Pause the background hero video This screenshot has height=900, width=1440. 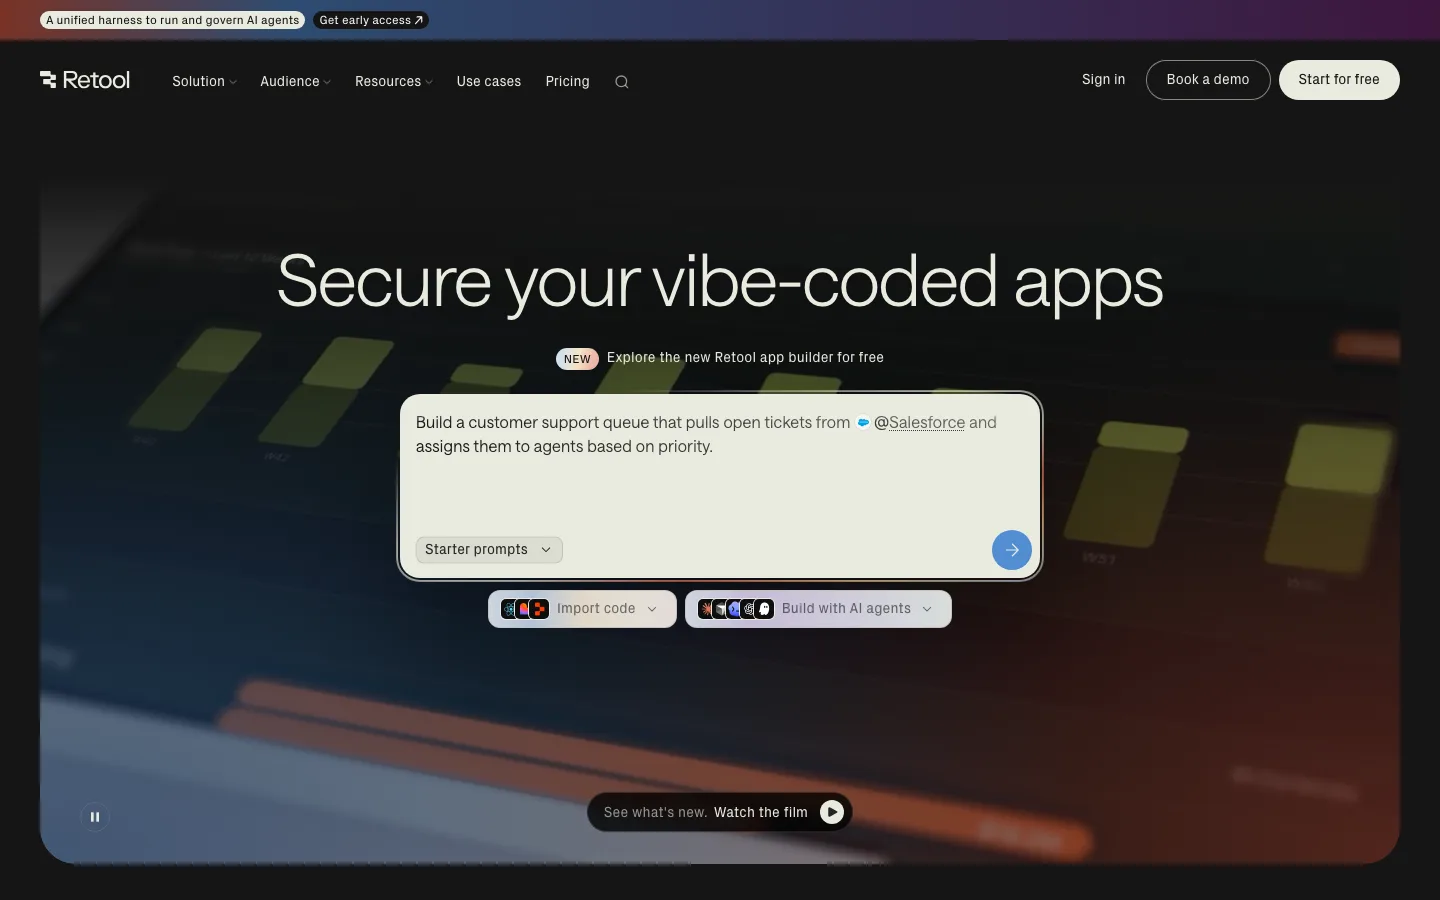click(x=95, y=817)
